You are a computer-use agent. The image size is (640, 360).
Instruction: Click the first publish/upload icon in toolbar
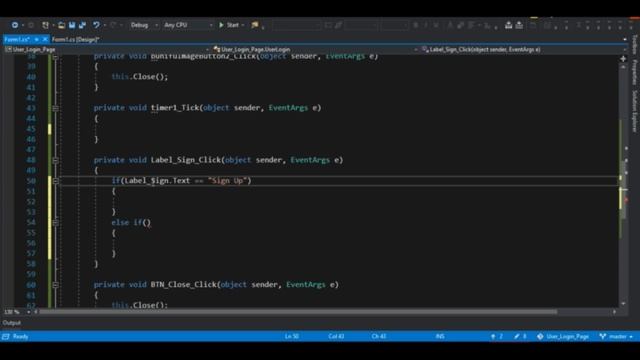pyautogui.click(x=509, y=25)
